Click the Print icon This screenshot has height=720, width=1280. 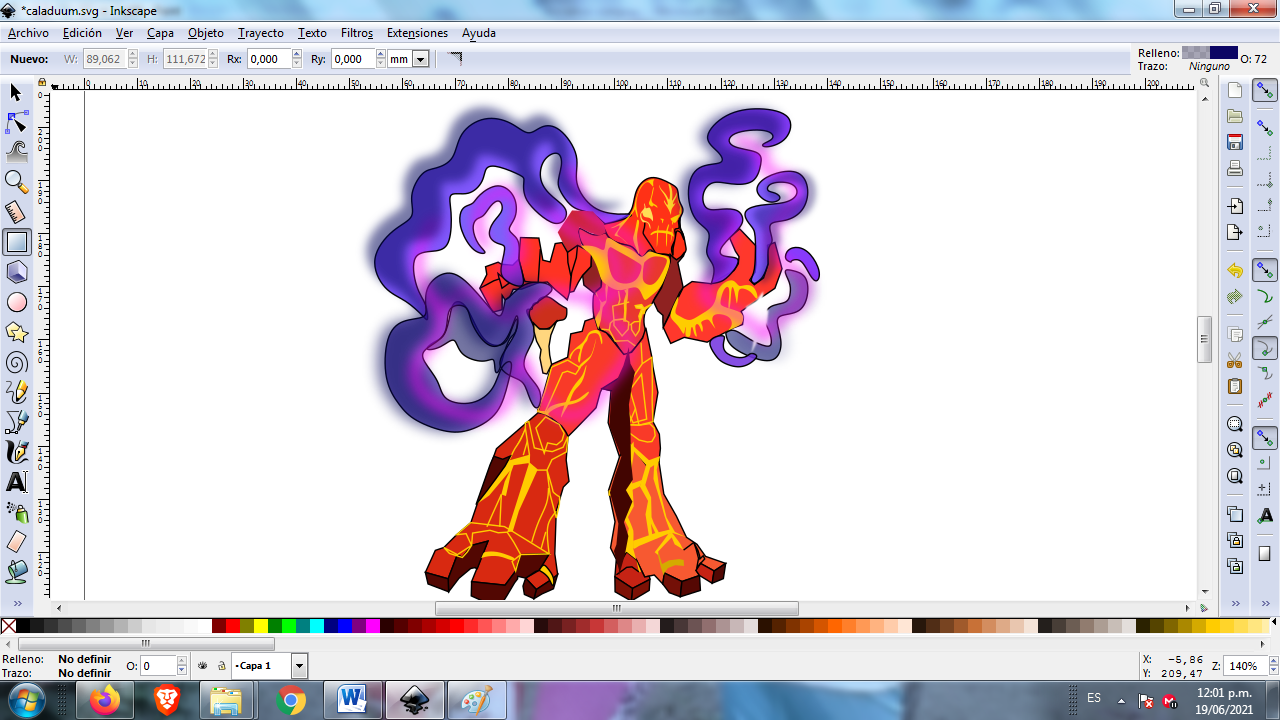pos(1235,168)
